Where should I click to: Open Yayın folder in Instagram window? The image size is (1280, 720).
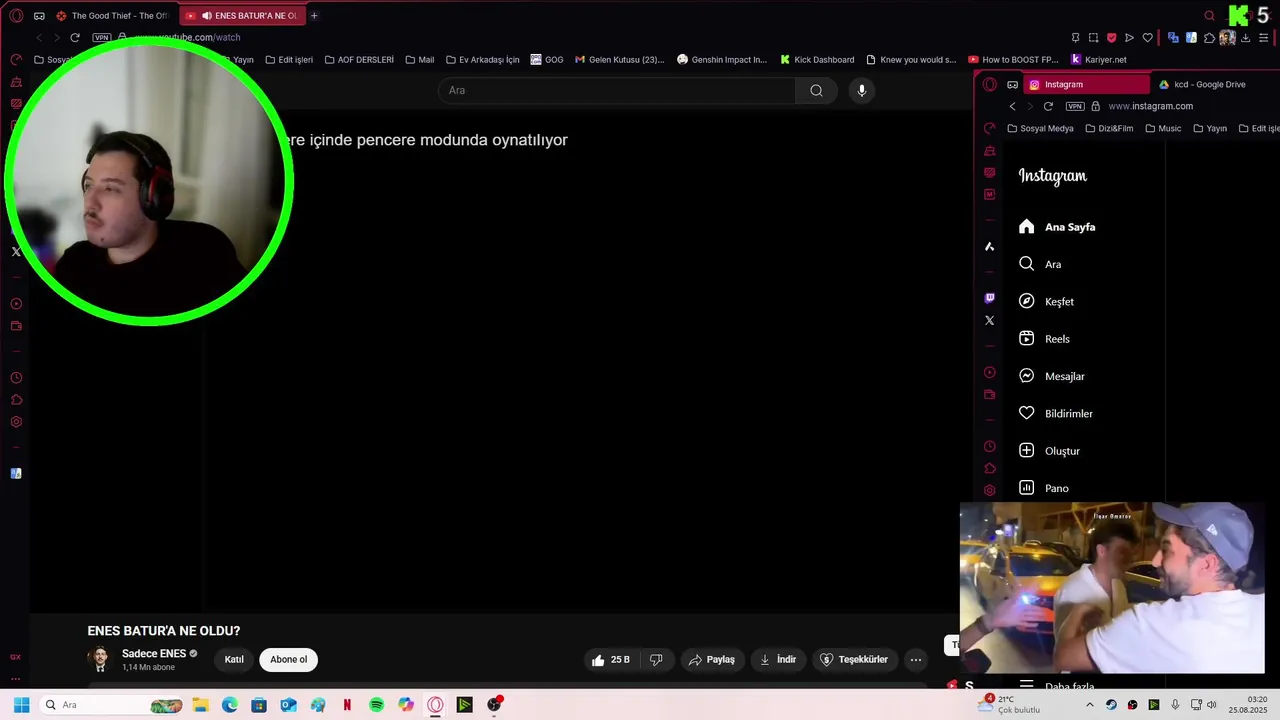(x=1209, y=129)
